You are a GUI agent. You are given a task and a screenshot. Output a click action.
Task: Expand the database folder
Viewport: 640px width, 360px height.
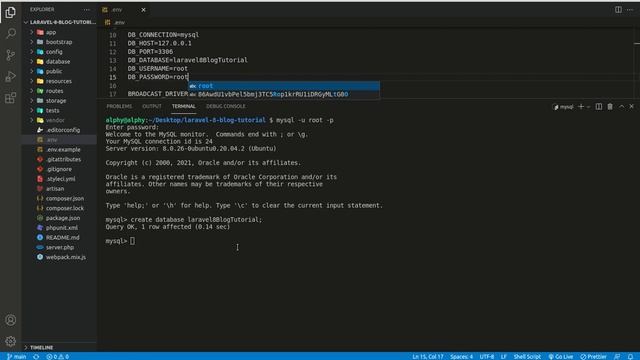tap(58, 62)
